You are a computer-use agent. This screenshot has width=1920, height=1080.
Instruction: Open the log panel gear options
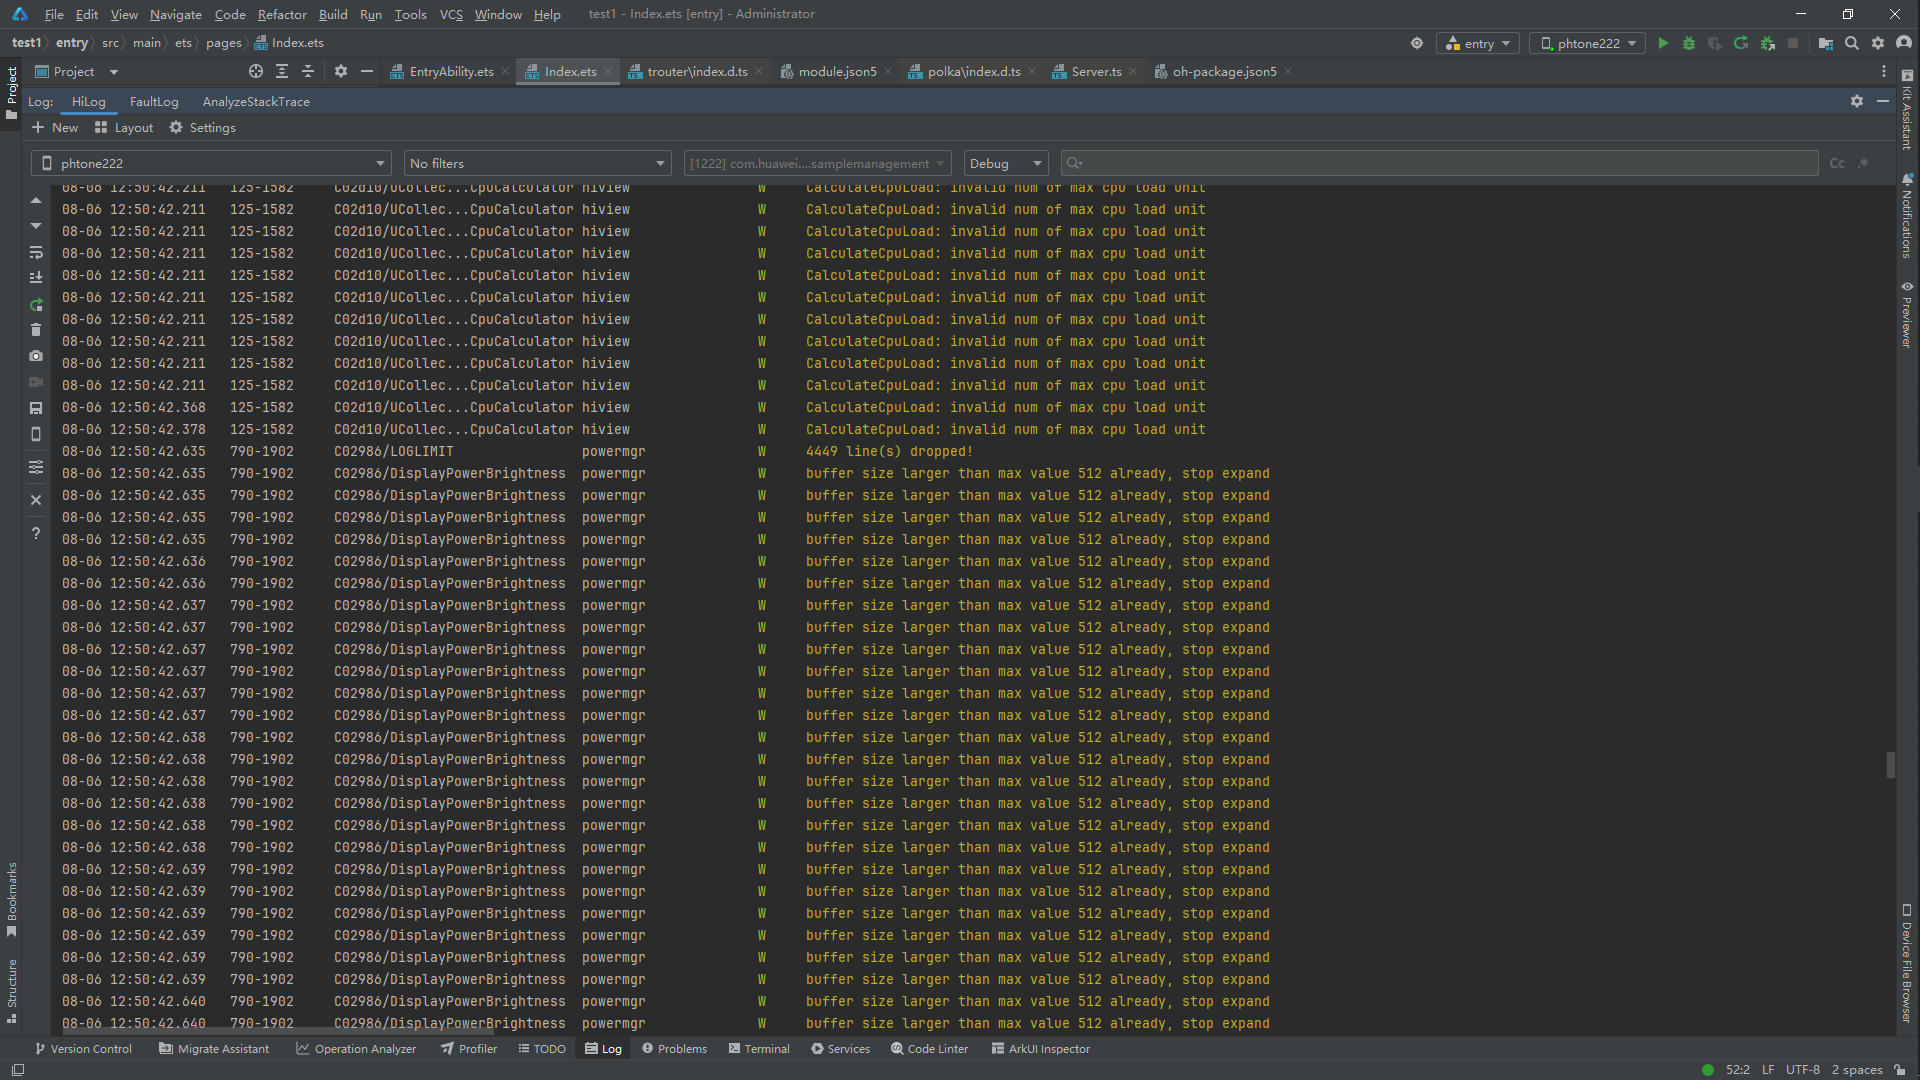coord(1857,101)
